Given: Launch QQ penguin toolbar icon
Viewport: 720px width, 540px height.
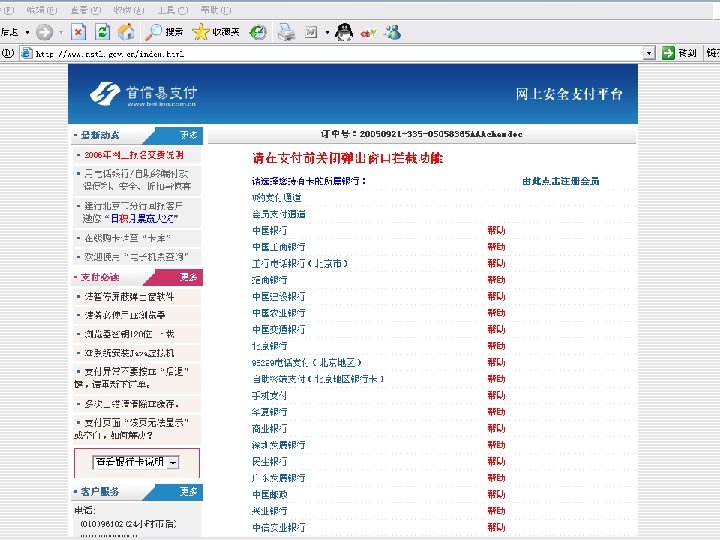Looking at the screenshot, I should click(344, 32).
